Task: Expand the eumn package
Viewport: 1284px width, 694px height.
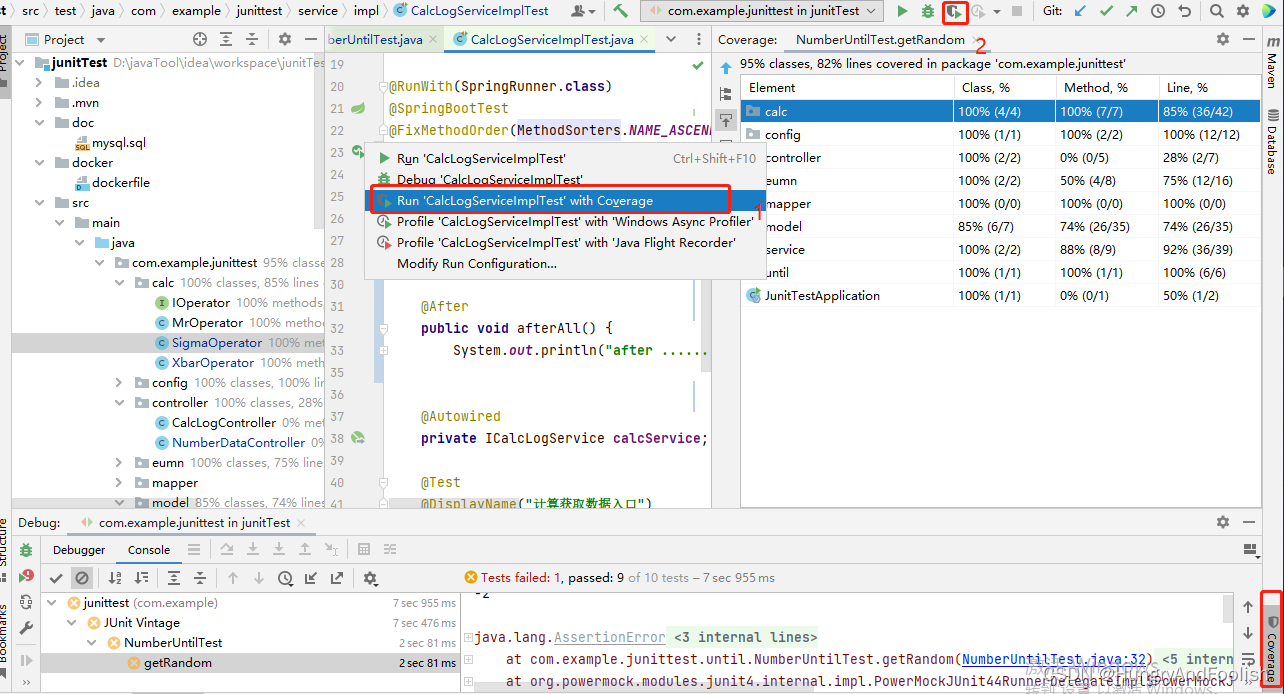Action: 119,463
